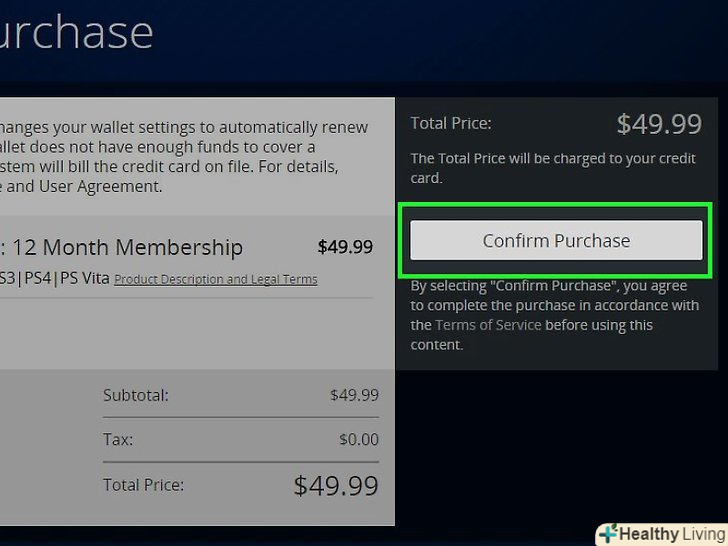728x546 pixels.
Task: Click the $0.00 tax amount
Action: (358, 439)
